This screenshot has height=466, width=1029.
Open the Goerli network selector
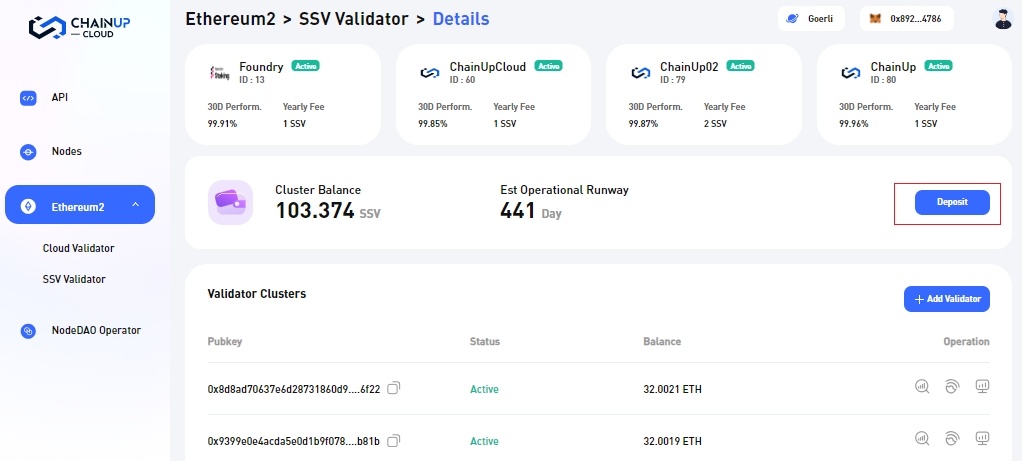(810, 18)
